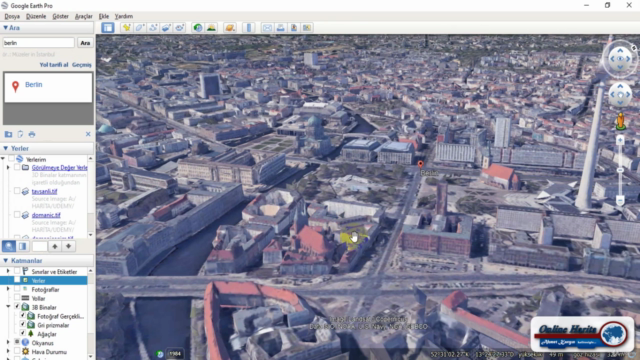This screenshot has height=360, width=640.
Task: Select the Add Polygon toolbar icon
Action: [140, 28]
